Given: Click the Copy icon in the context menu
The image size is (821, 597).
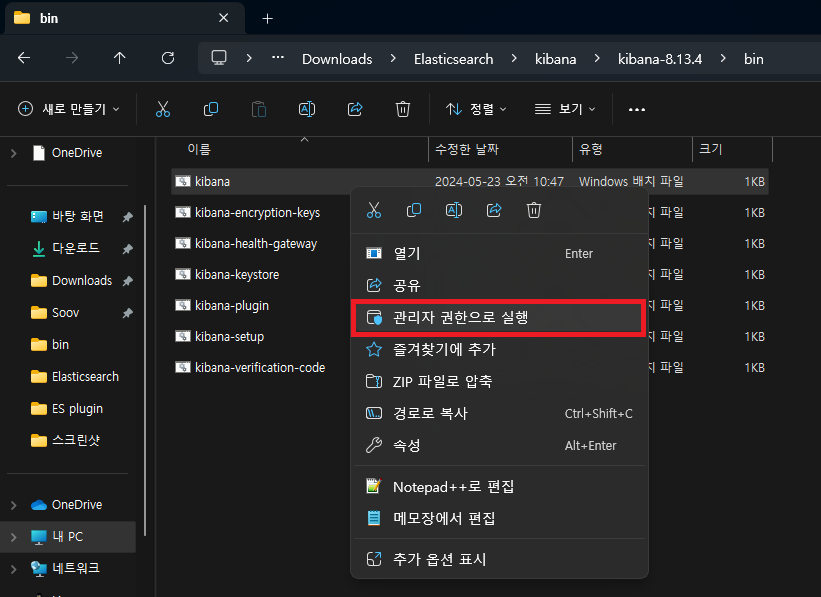Looking at the screenshot, I should pos(414,210).
